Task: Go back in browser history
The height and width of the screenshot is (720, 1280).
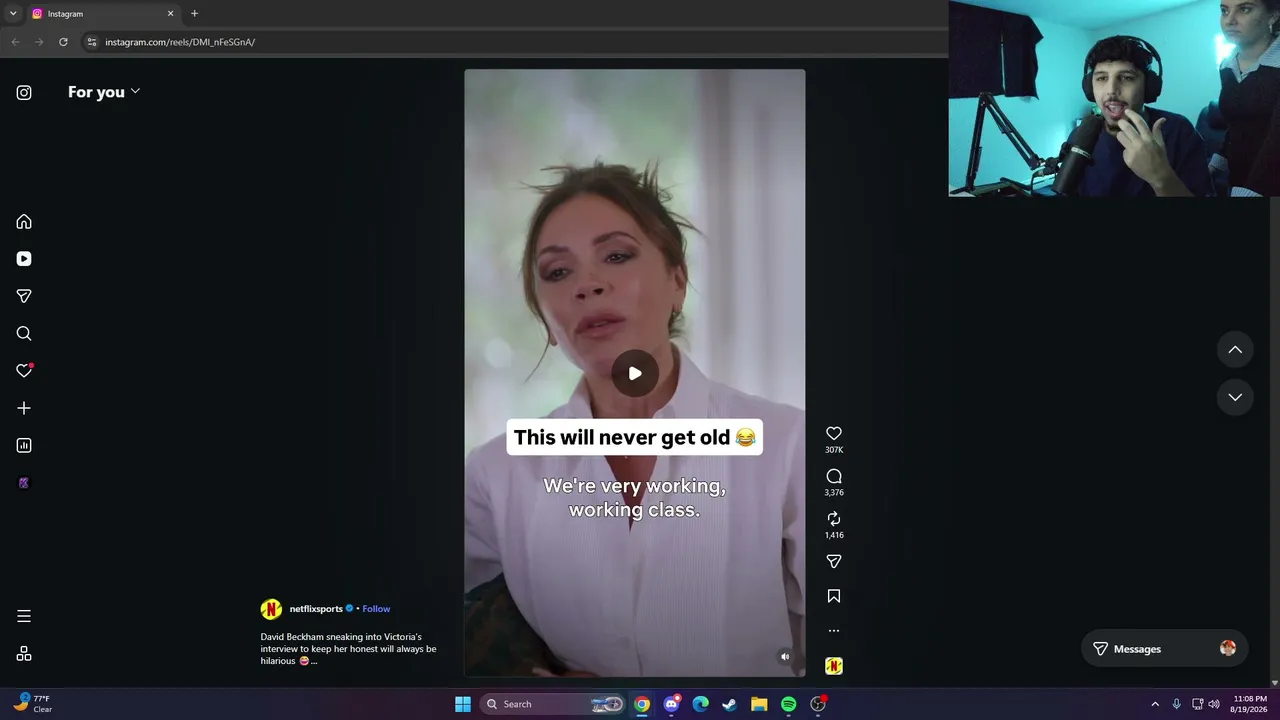Action: click(x=15, y=42)
